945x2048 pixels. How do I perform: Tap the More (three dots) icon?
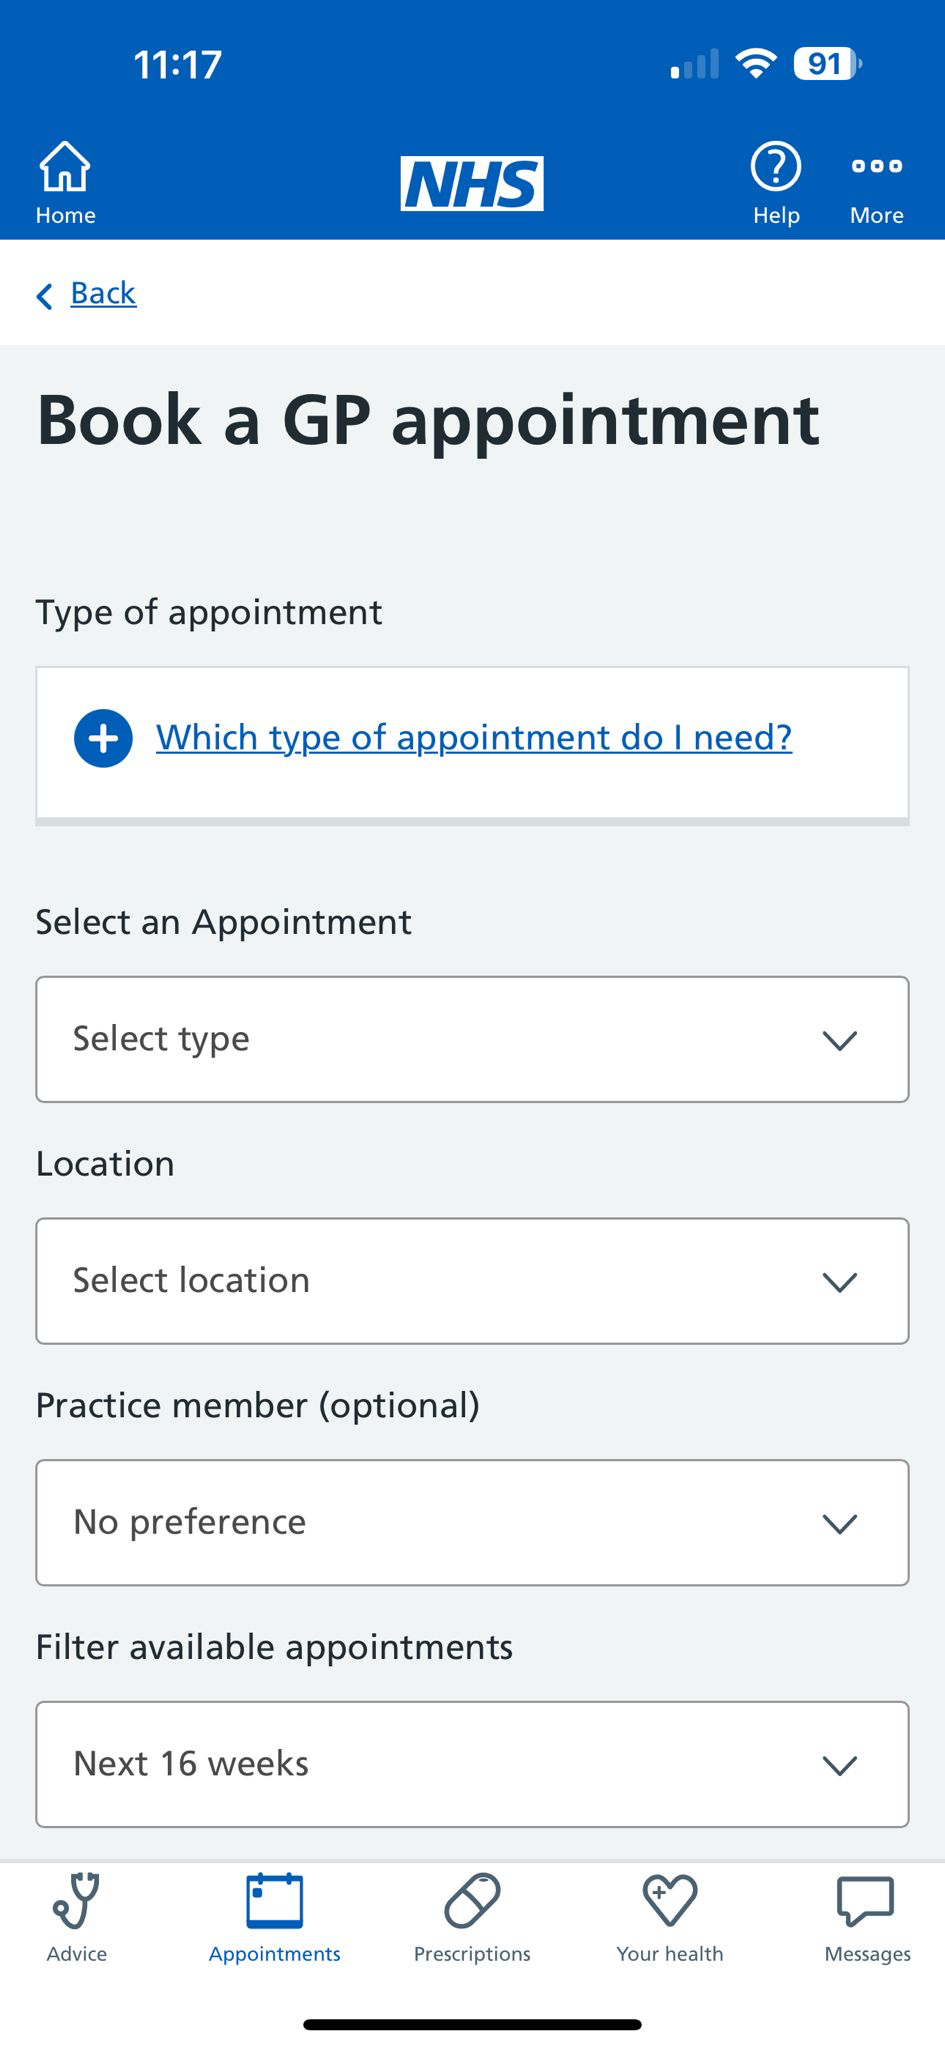(x=875, y=167)
